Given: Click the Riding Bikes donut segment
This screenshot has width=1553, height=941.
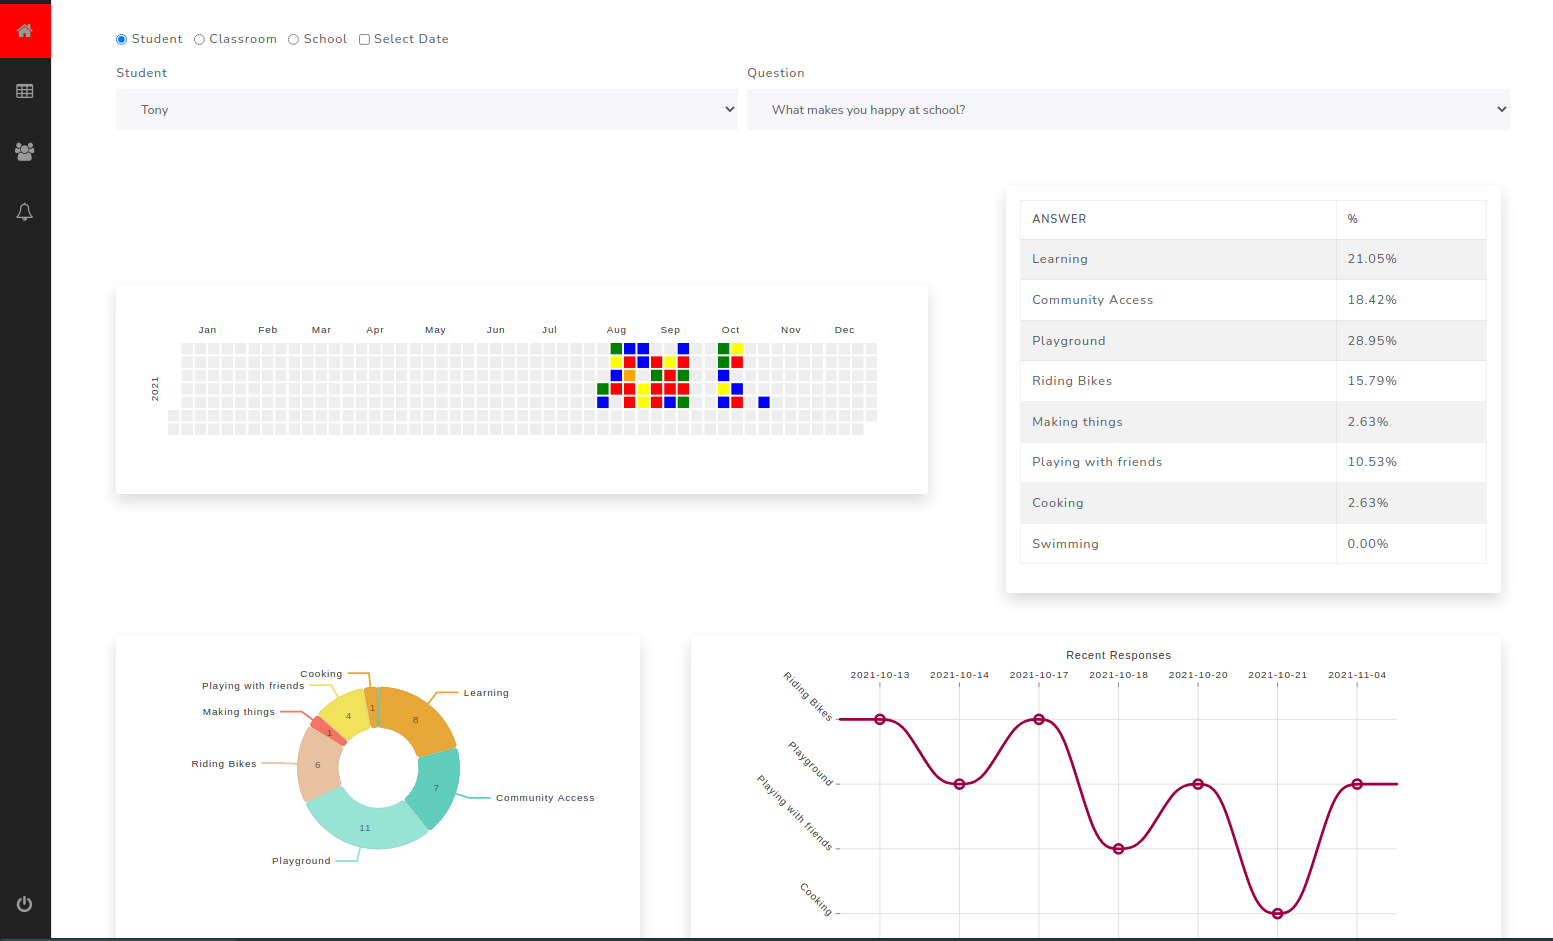Looking at the screenshot, I should [318, 764].
